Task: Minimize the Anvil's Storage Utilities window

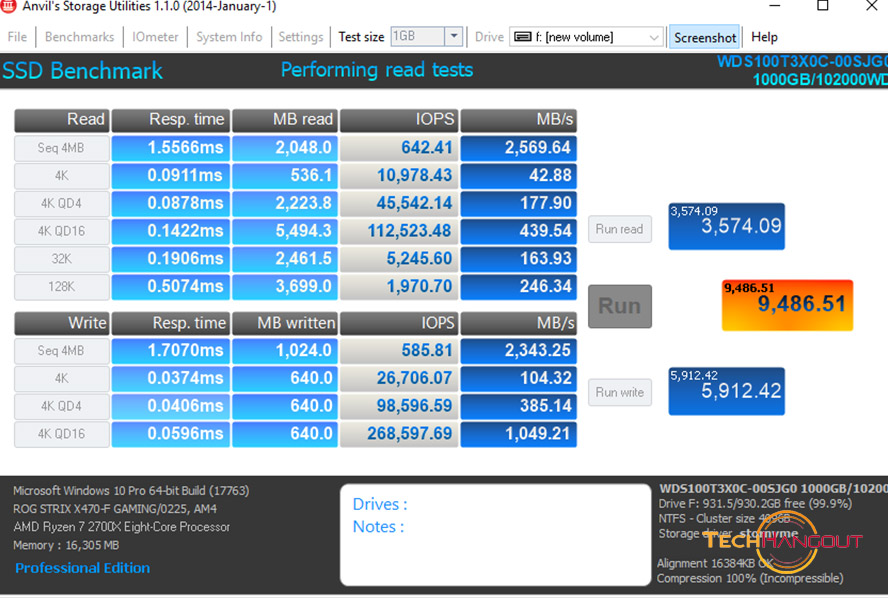Action: pyautogui.click(x=775, y=6)
